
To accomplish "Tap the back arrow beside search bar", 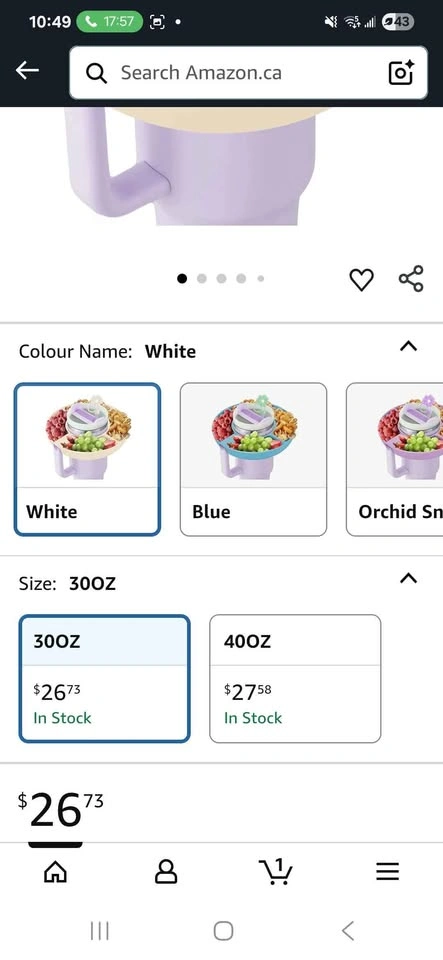I will [27, 71].
